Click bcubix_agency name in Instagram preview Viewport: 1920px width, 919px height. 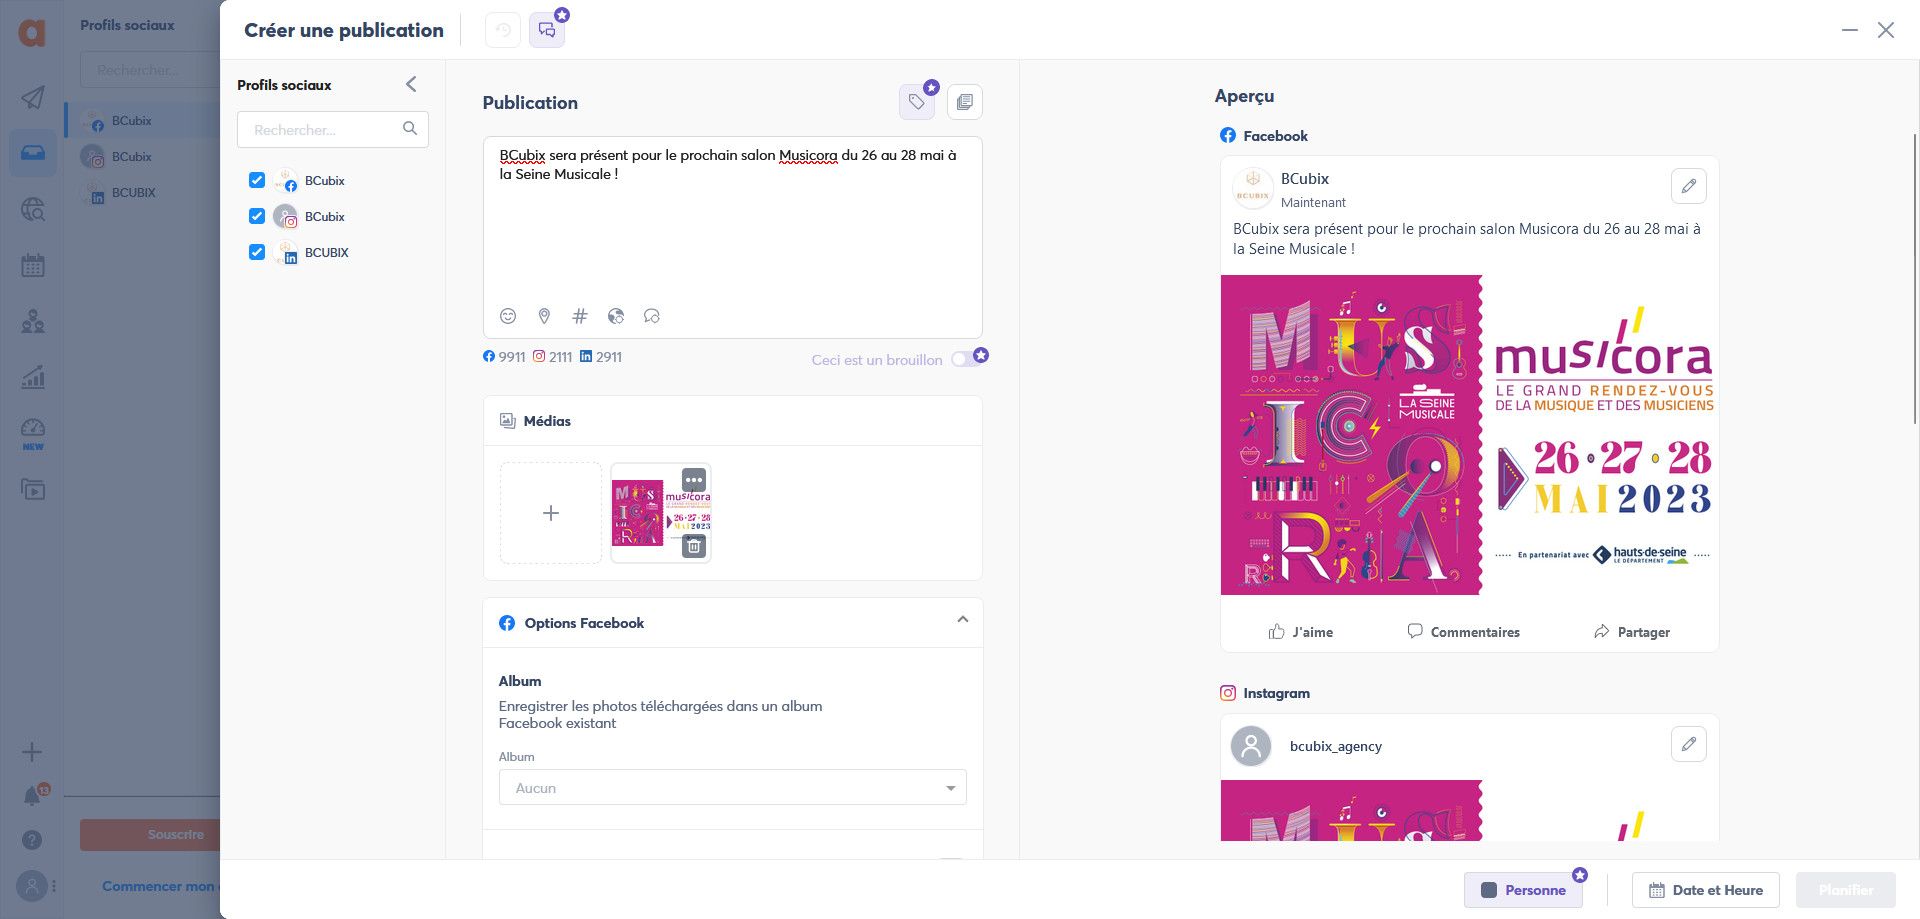tap(1336, 746)
